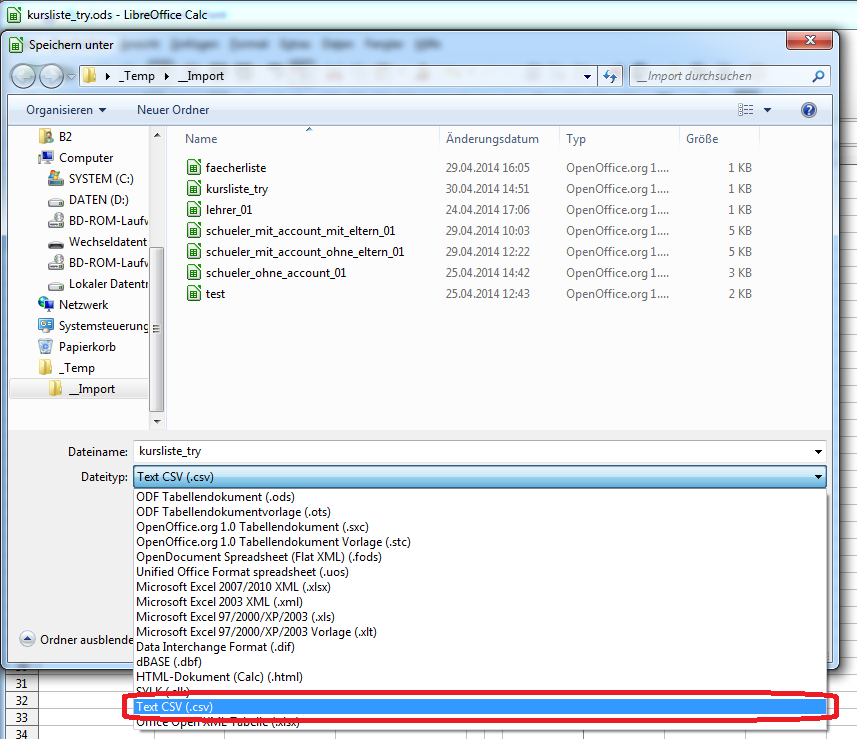Choose dBASE (.dbf) file type
This screenshot has width=857, height=739.
click(x=480, y=662)
